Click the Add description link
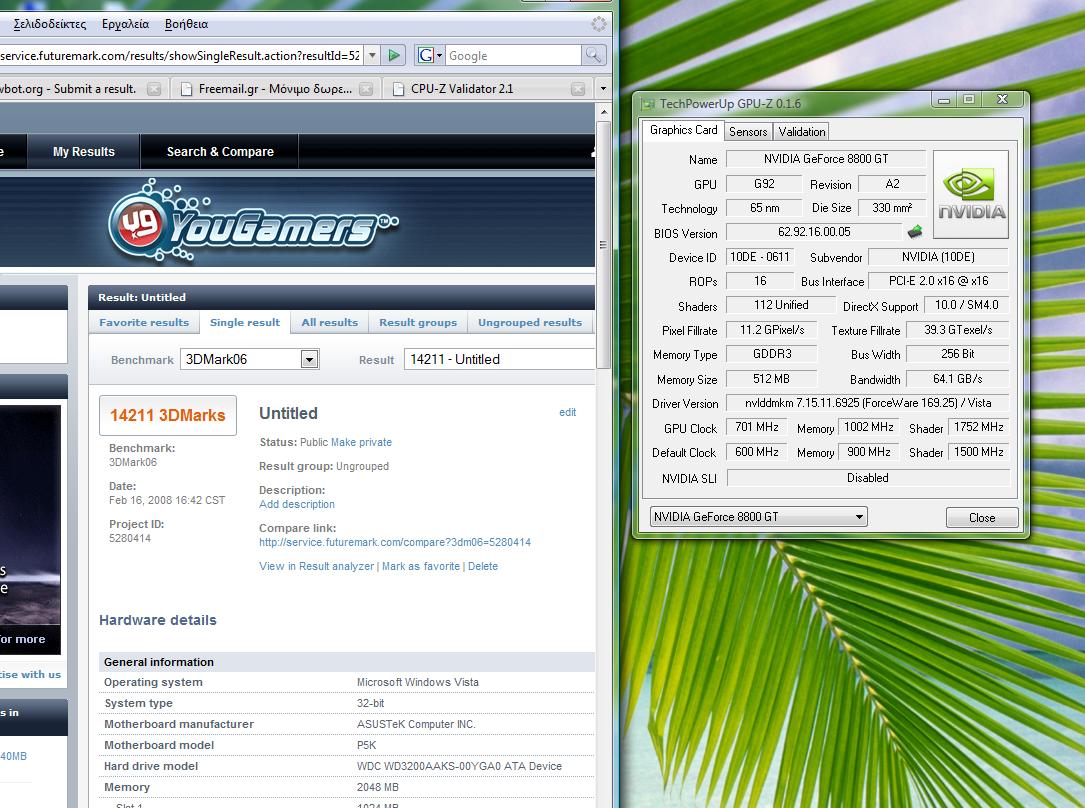This screenshot has width=1085, height=808. point(297,504)
